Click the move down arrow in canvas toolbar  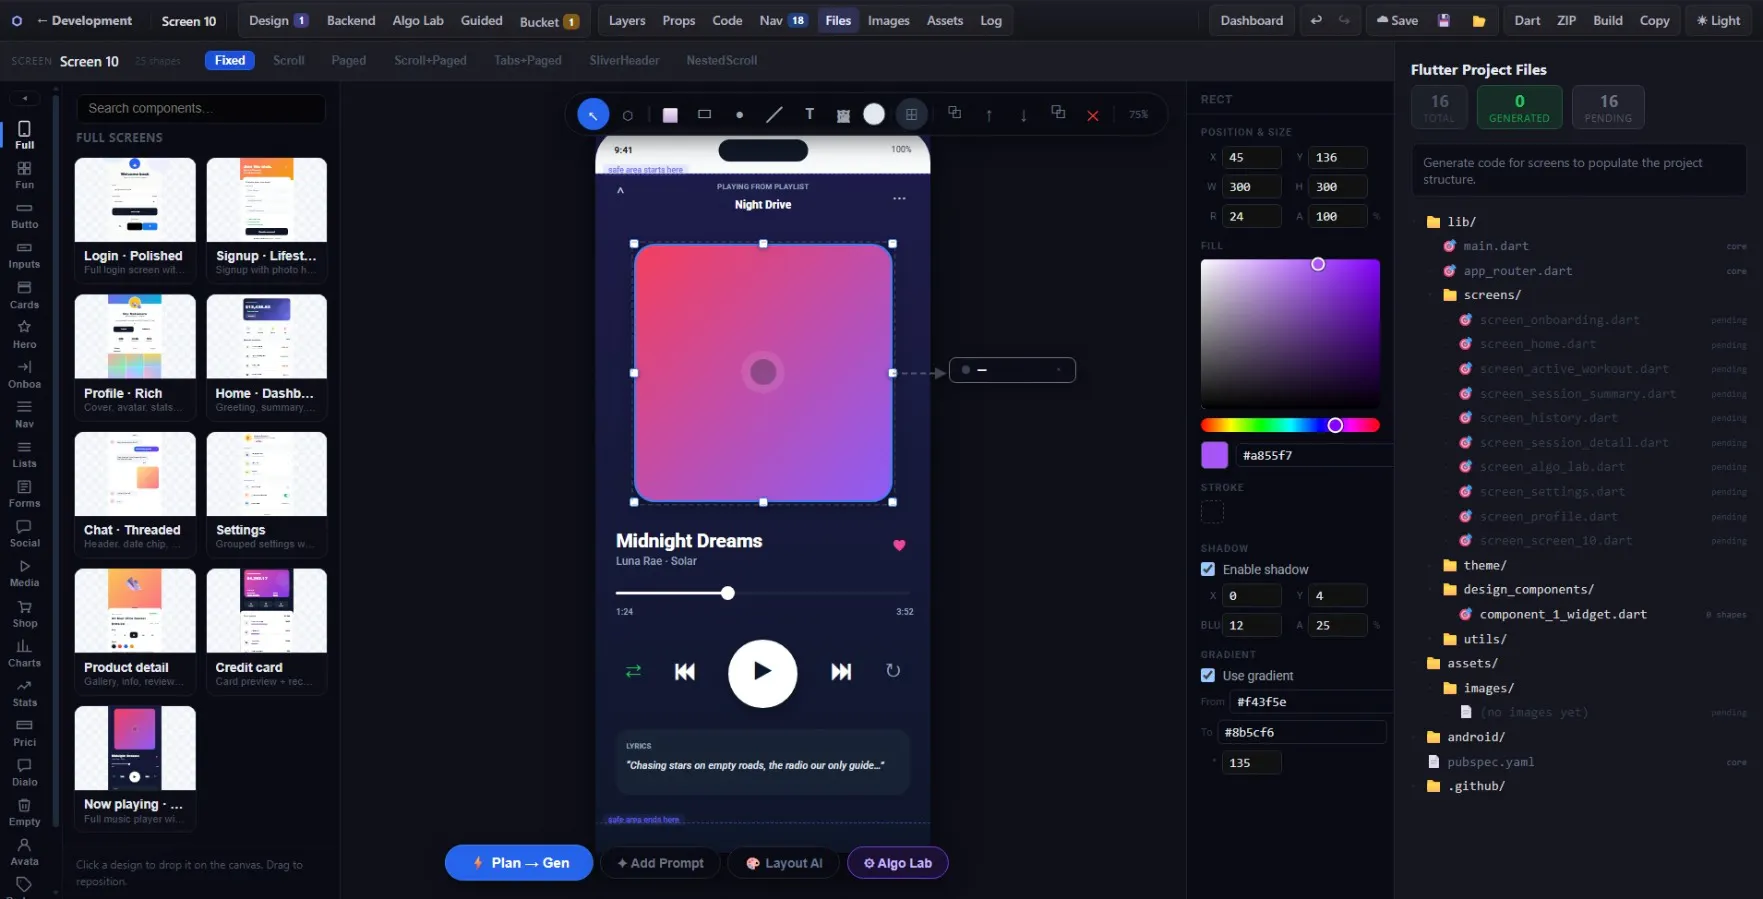tap(1023, 115)
